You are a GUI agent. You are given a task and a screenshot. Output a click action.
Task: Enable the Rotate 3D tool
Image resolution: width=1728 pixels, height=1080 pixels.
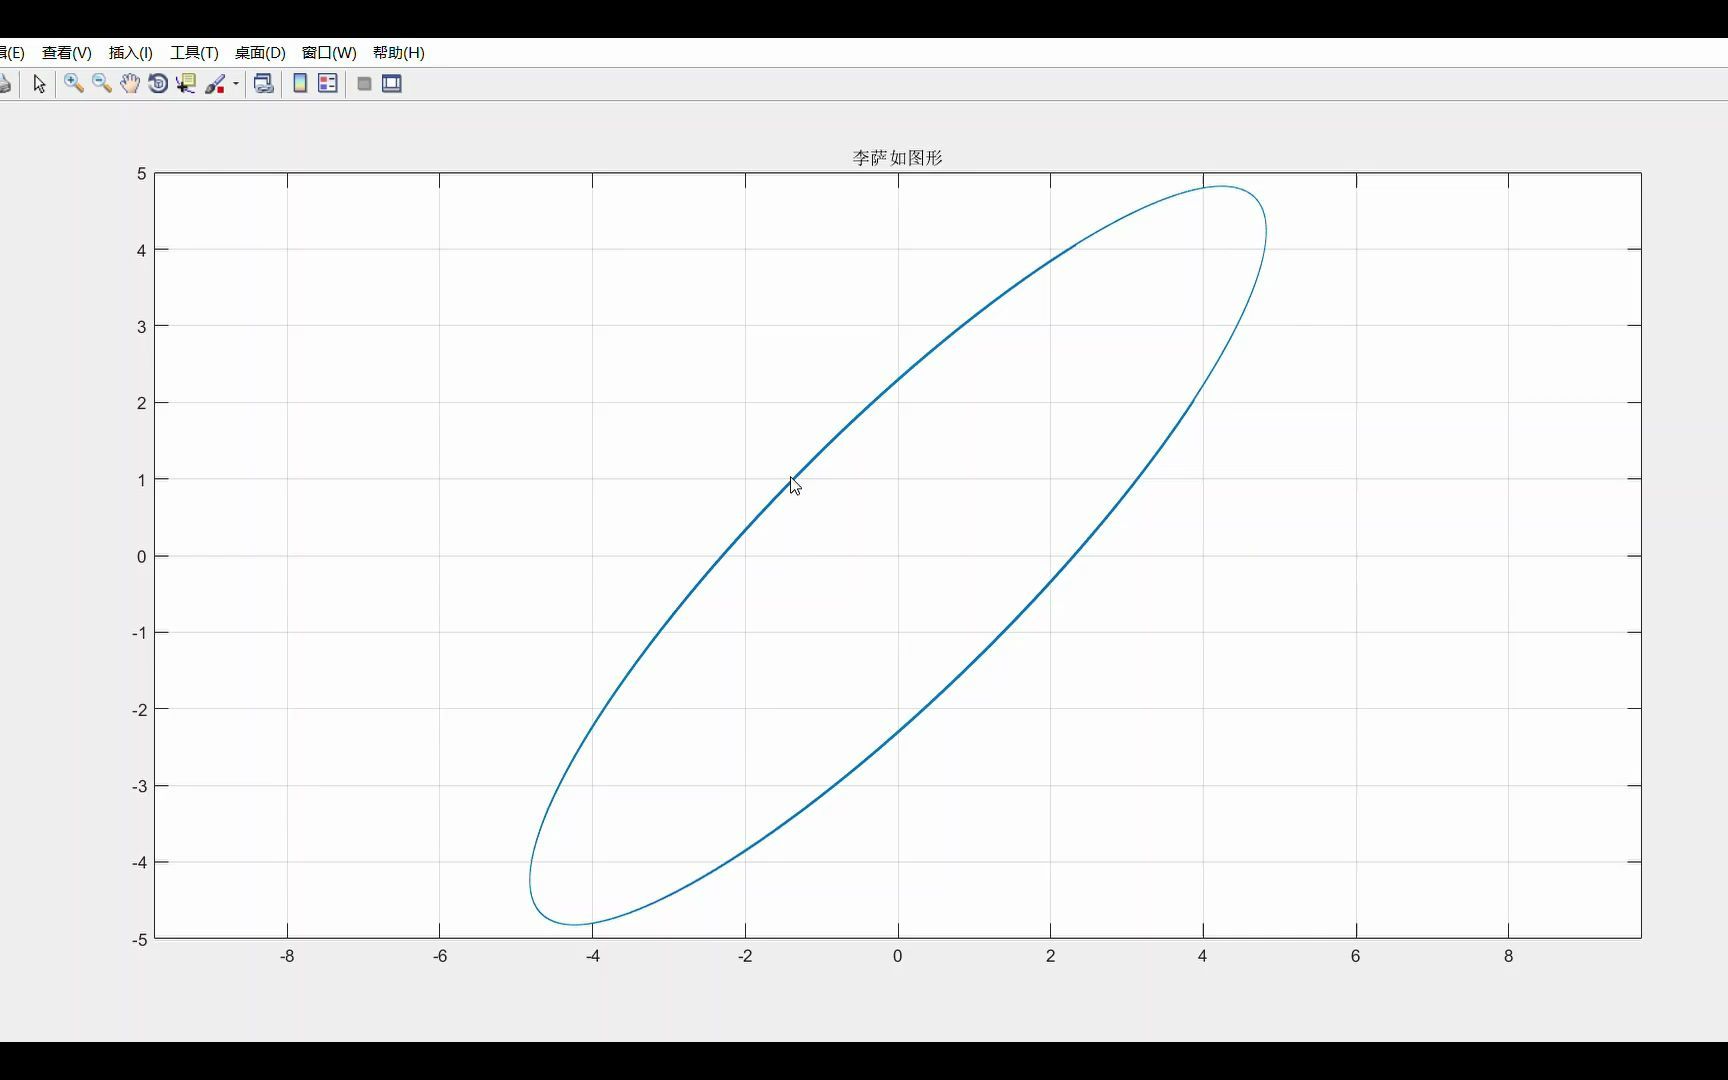158,84
